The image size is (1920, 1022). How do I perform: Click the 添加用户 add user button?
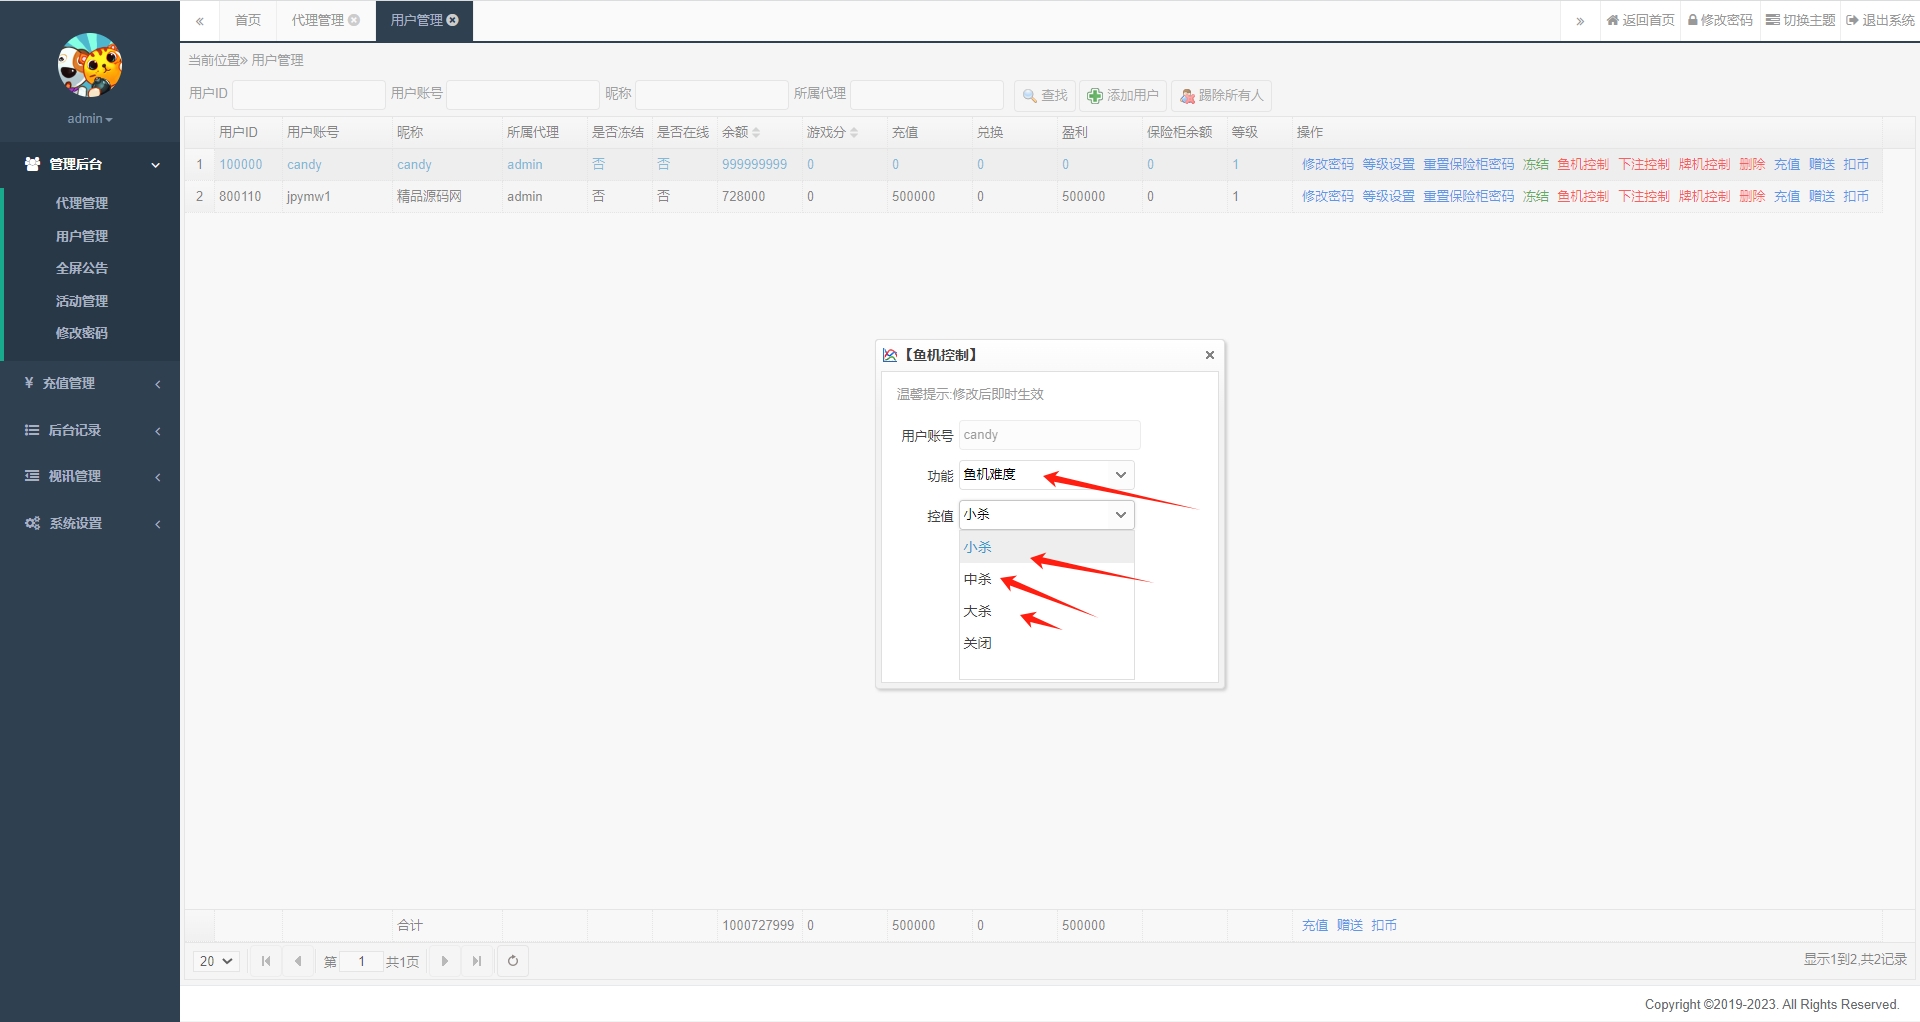(x=1123, y=96)
